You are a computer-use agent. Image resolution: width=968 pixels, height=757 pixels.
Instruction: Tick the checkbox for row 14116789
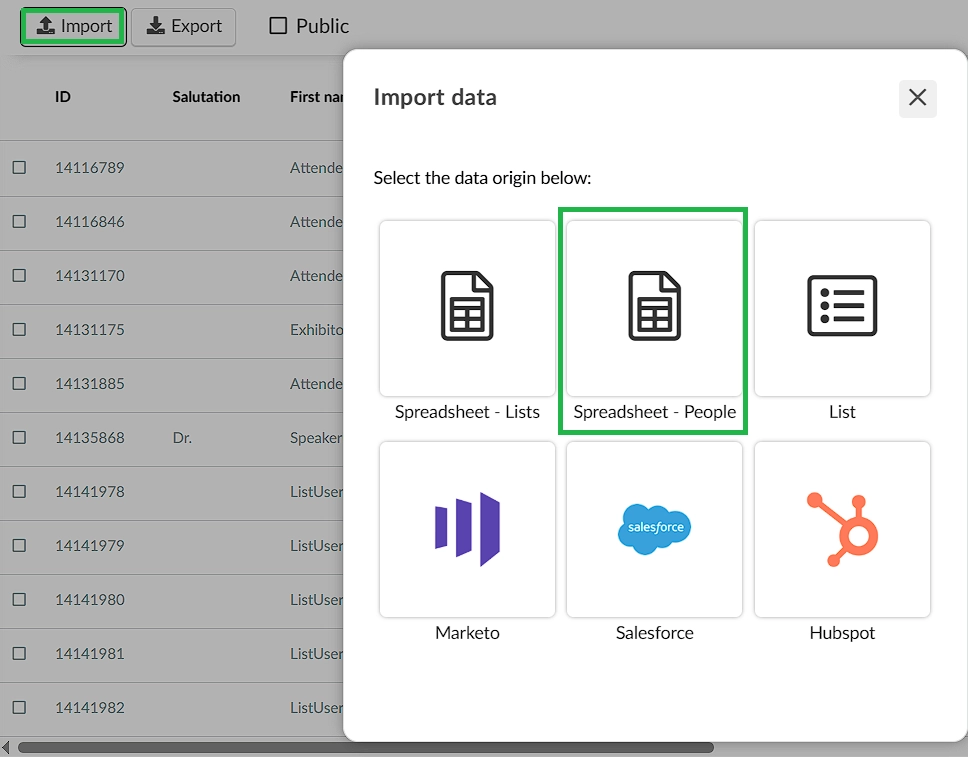click(19, 167)
